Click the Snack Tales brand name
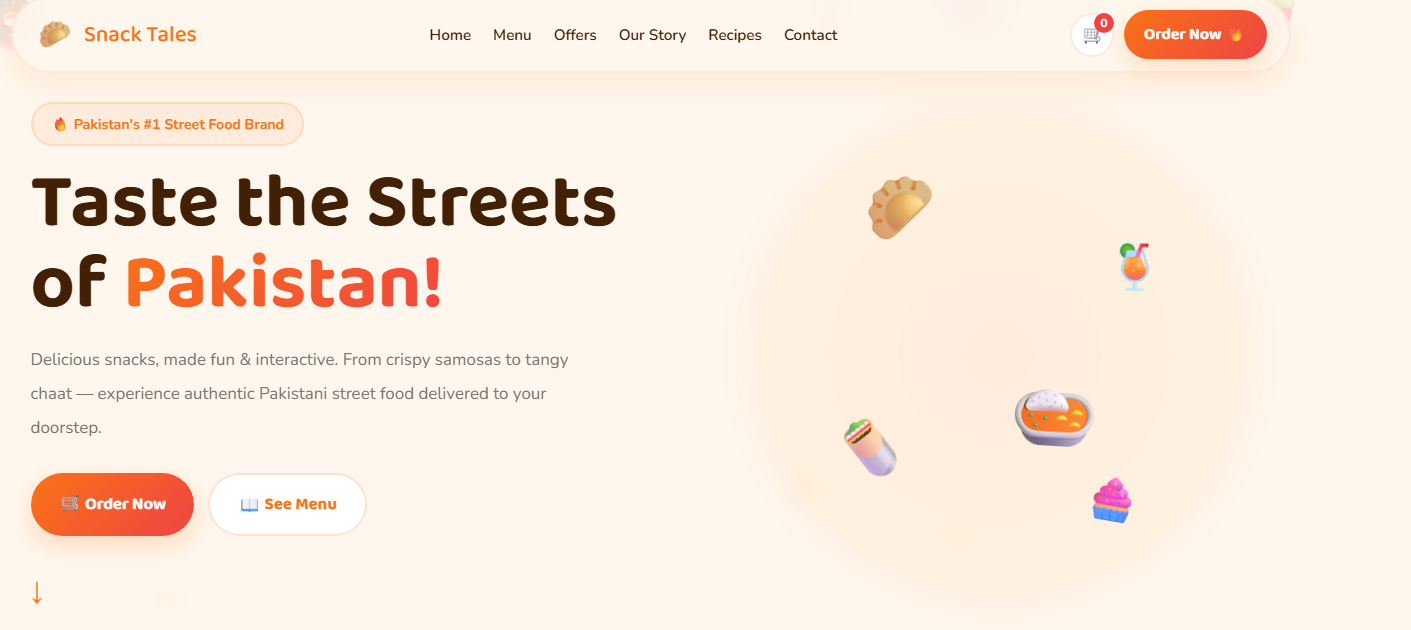Screen dimensions: 1411x630 [140, 34]
